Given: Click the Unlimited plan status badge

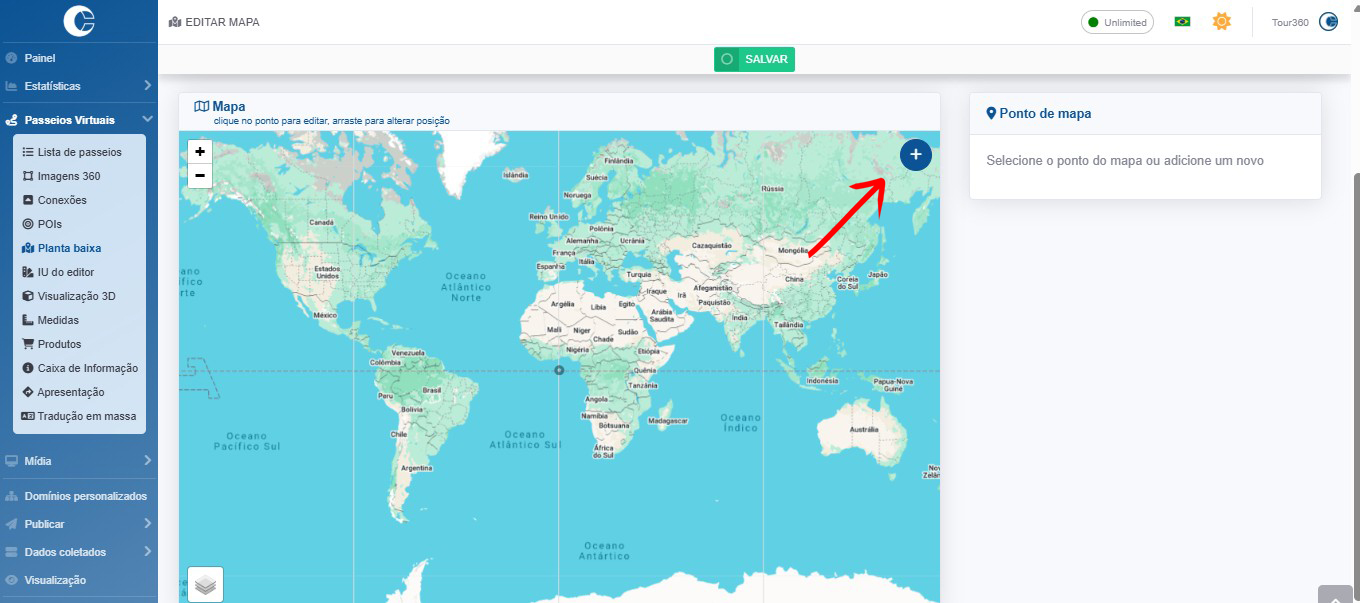Looking at the screenshot, I should [x=1117, y=22].
